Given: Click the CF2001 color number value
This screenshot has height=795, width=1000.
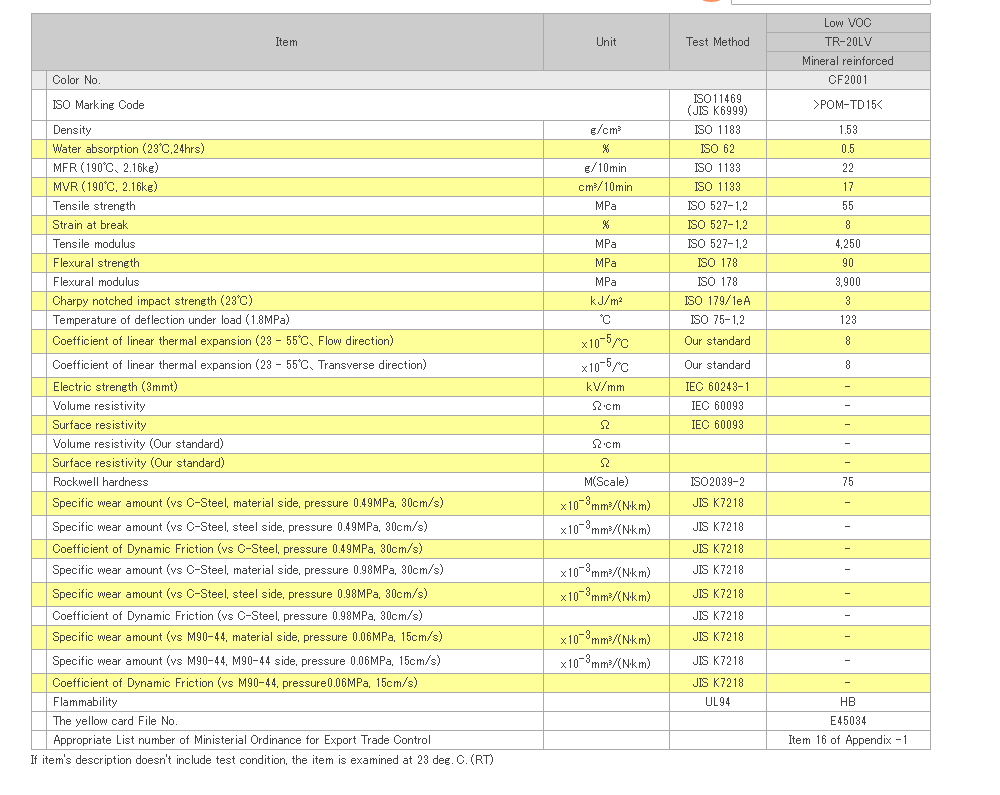Looking at the screenshot, I should pyautogui.click(x=847, y=80).
